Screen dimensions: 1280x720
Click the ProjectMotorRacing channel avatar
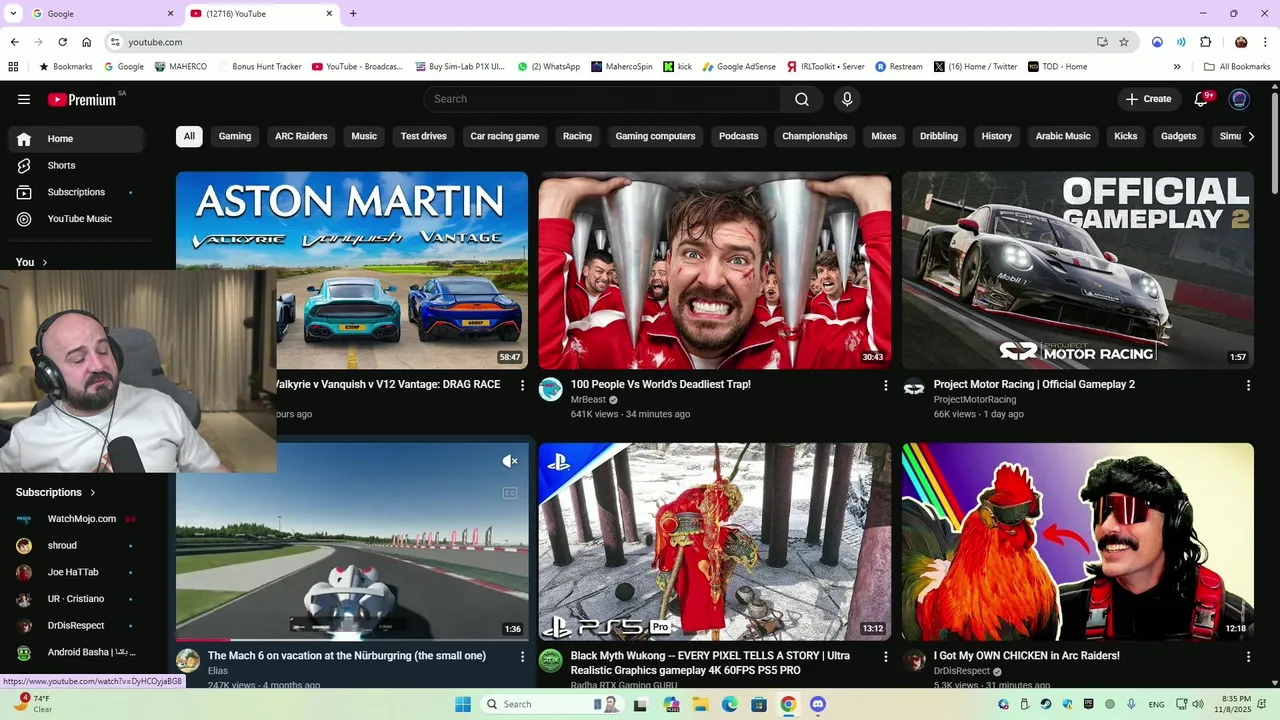pos(914,389)
